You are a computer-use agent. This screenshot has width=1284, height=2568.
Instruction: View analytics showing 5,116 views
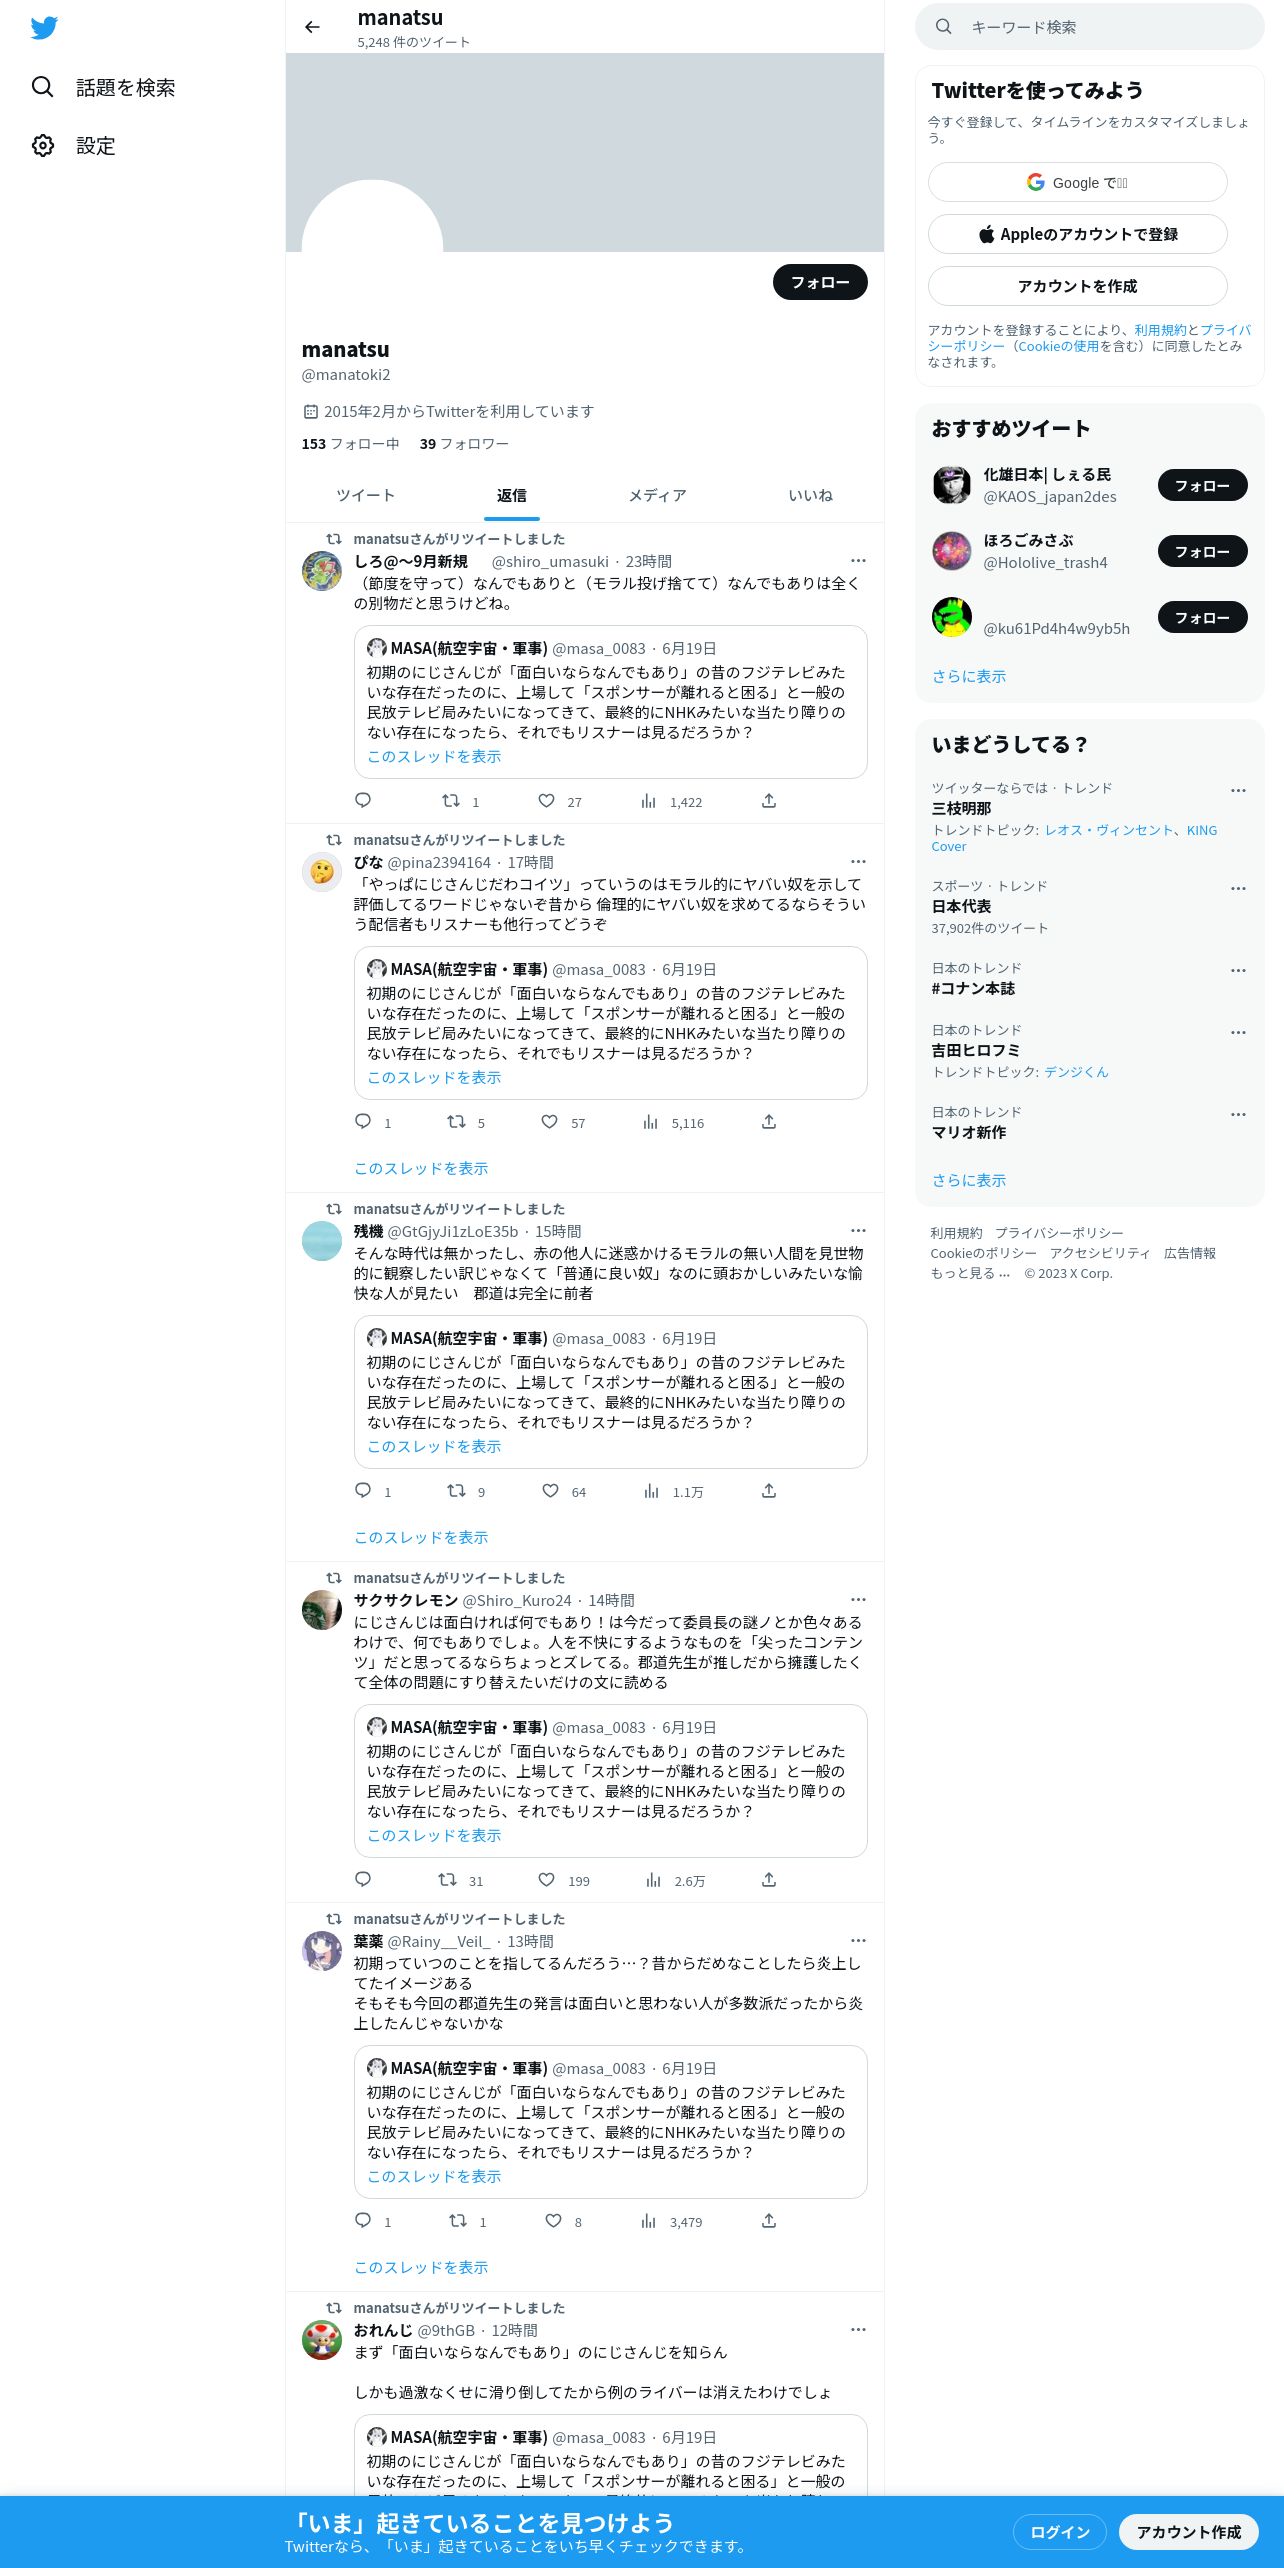(x=673, y=1122)
